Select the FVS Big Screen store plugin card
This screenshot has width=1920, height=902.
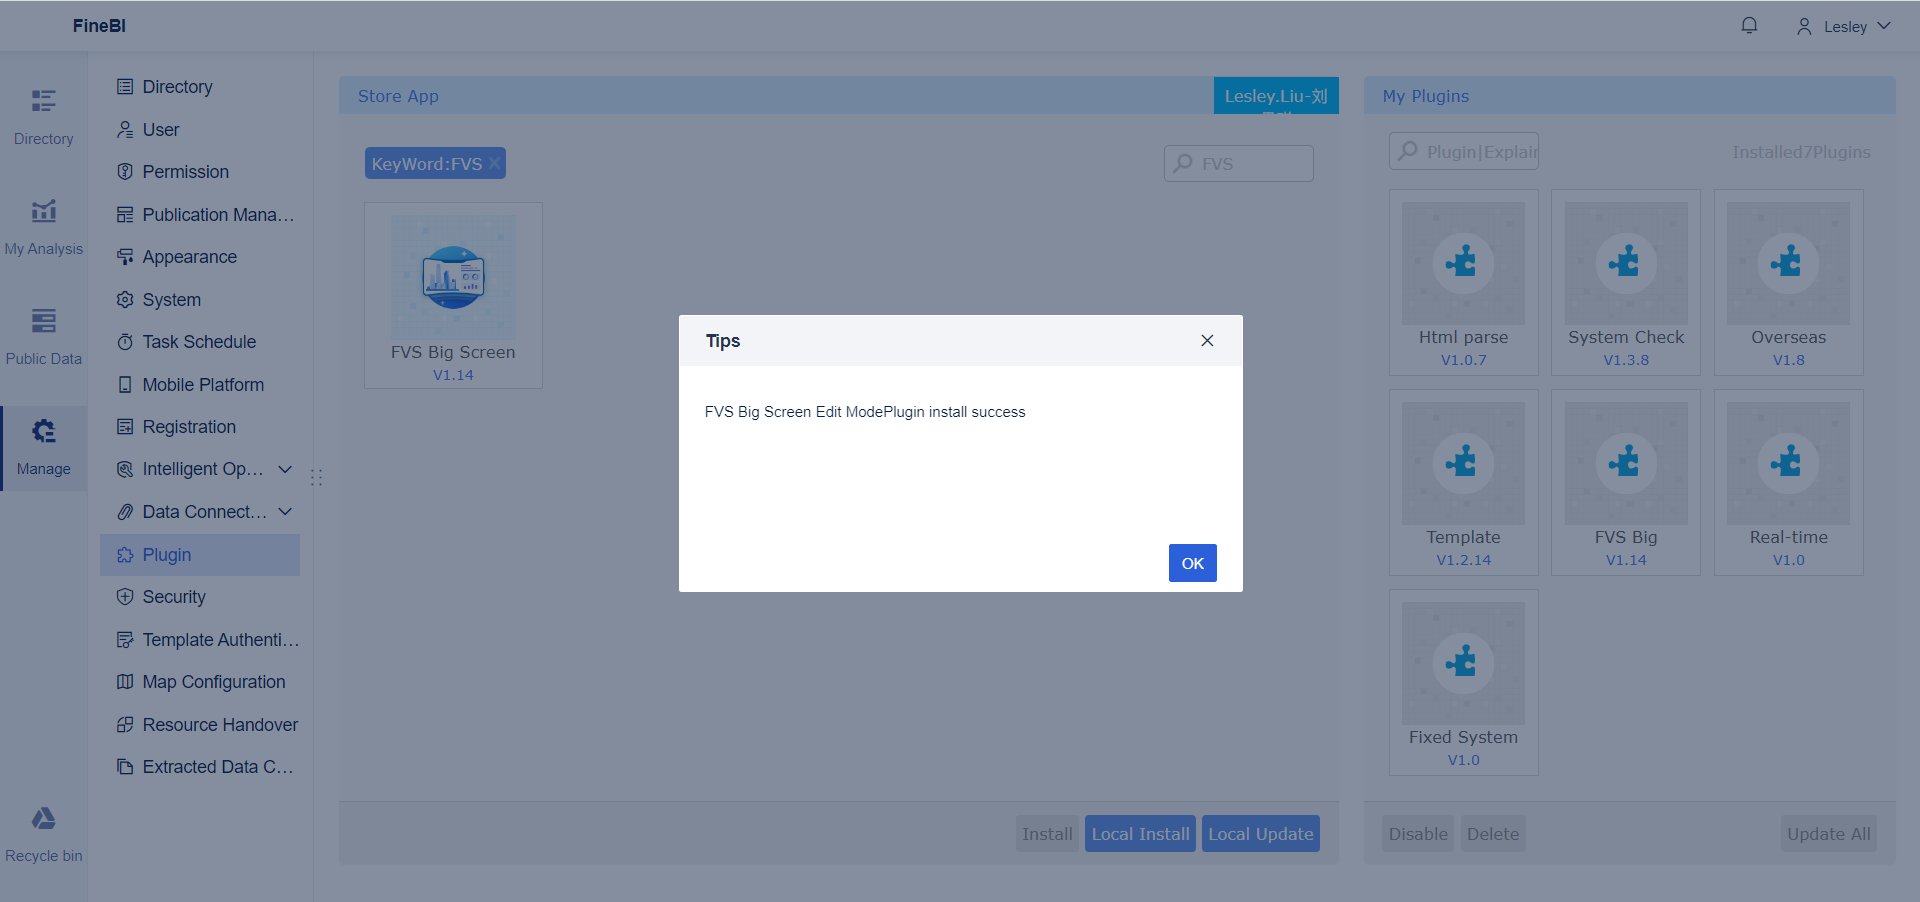pyautogui.click(x=453, y=295)
